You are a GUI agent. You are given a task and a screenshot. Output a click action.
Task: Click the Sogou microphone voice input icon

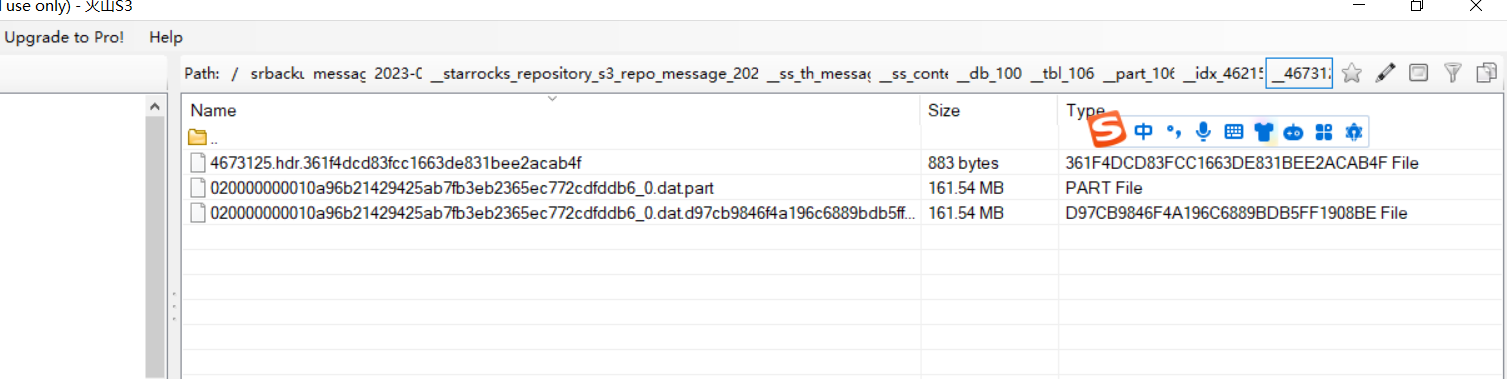coord(1204,131)
